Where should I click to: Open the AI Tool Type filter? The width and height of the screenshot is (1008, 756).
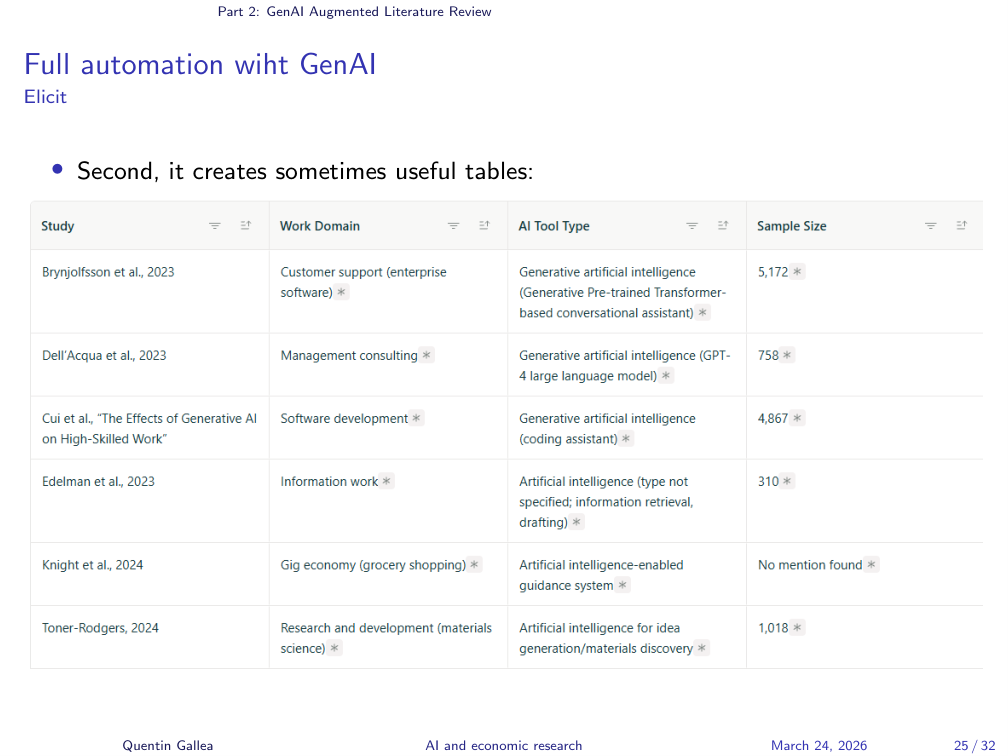click(692, 226)
